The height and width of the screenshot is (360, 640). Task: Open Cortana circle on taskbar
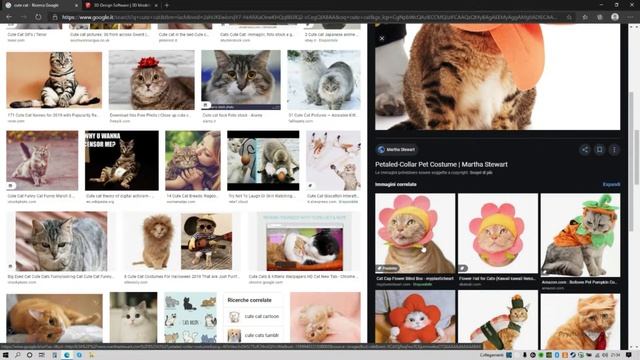pyautogui.click(x=29, y=356)
